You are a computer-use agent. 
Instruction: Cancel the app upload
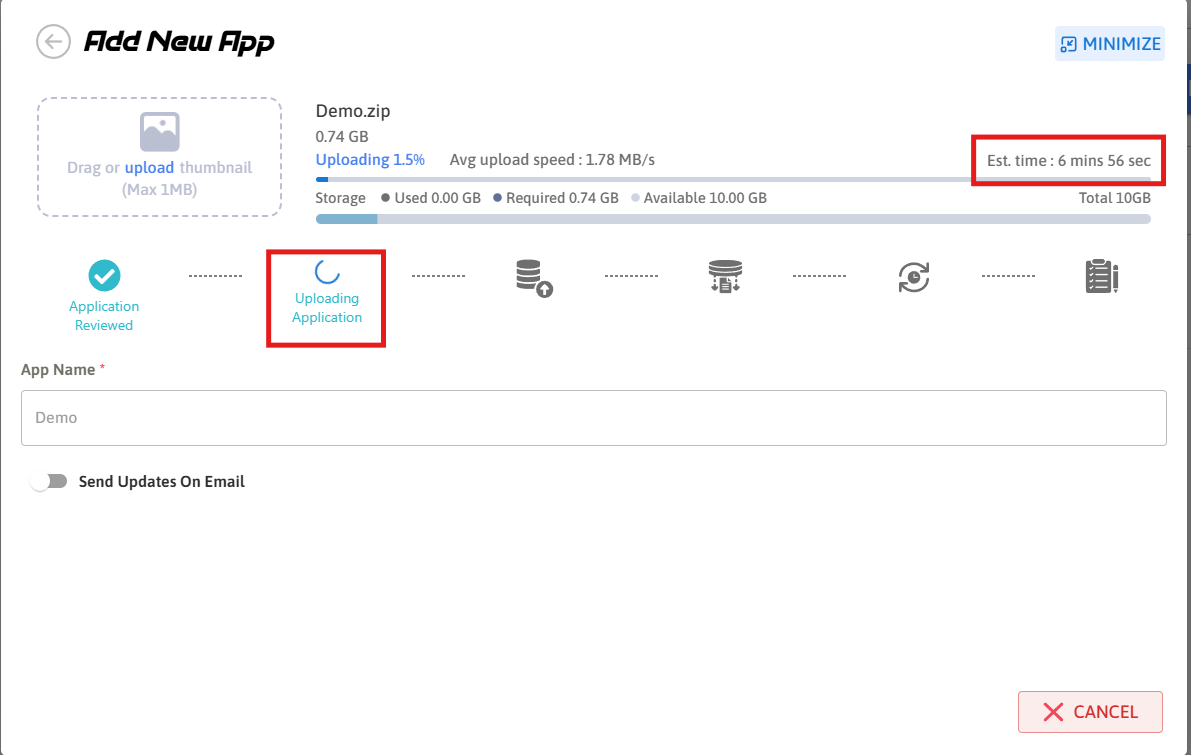tap(1090, 712)
